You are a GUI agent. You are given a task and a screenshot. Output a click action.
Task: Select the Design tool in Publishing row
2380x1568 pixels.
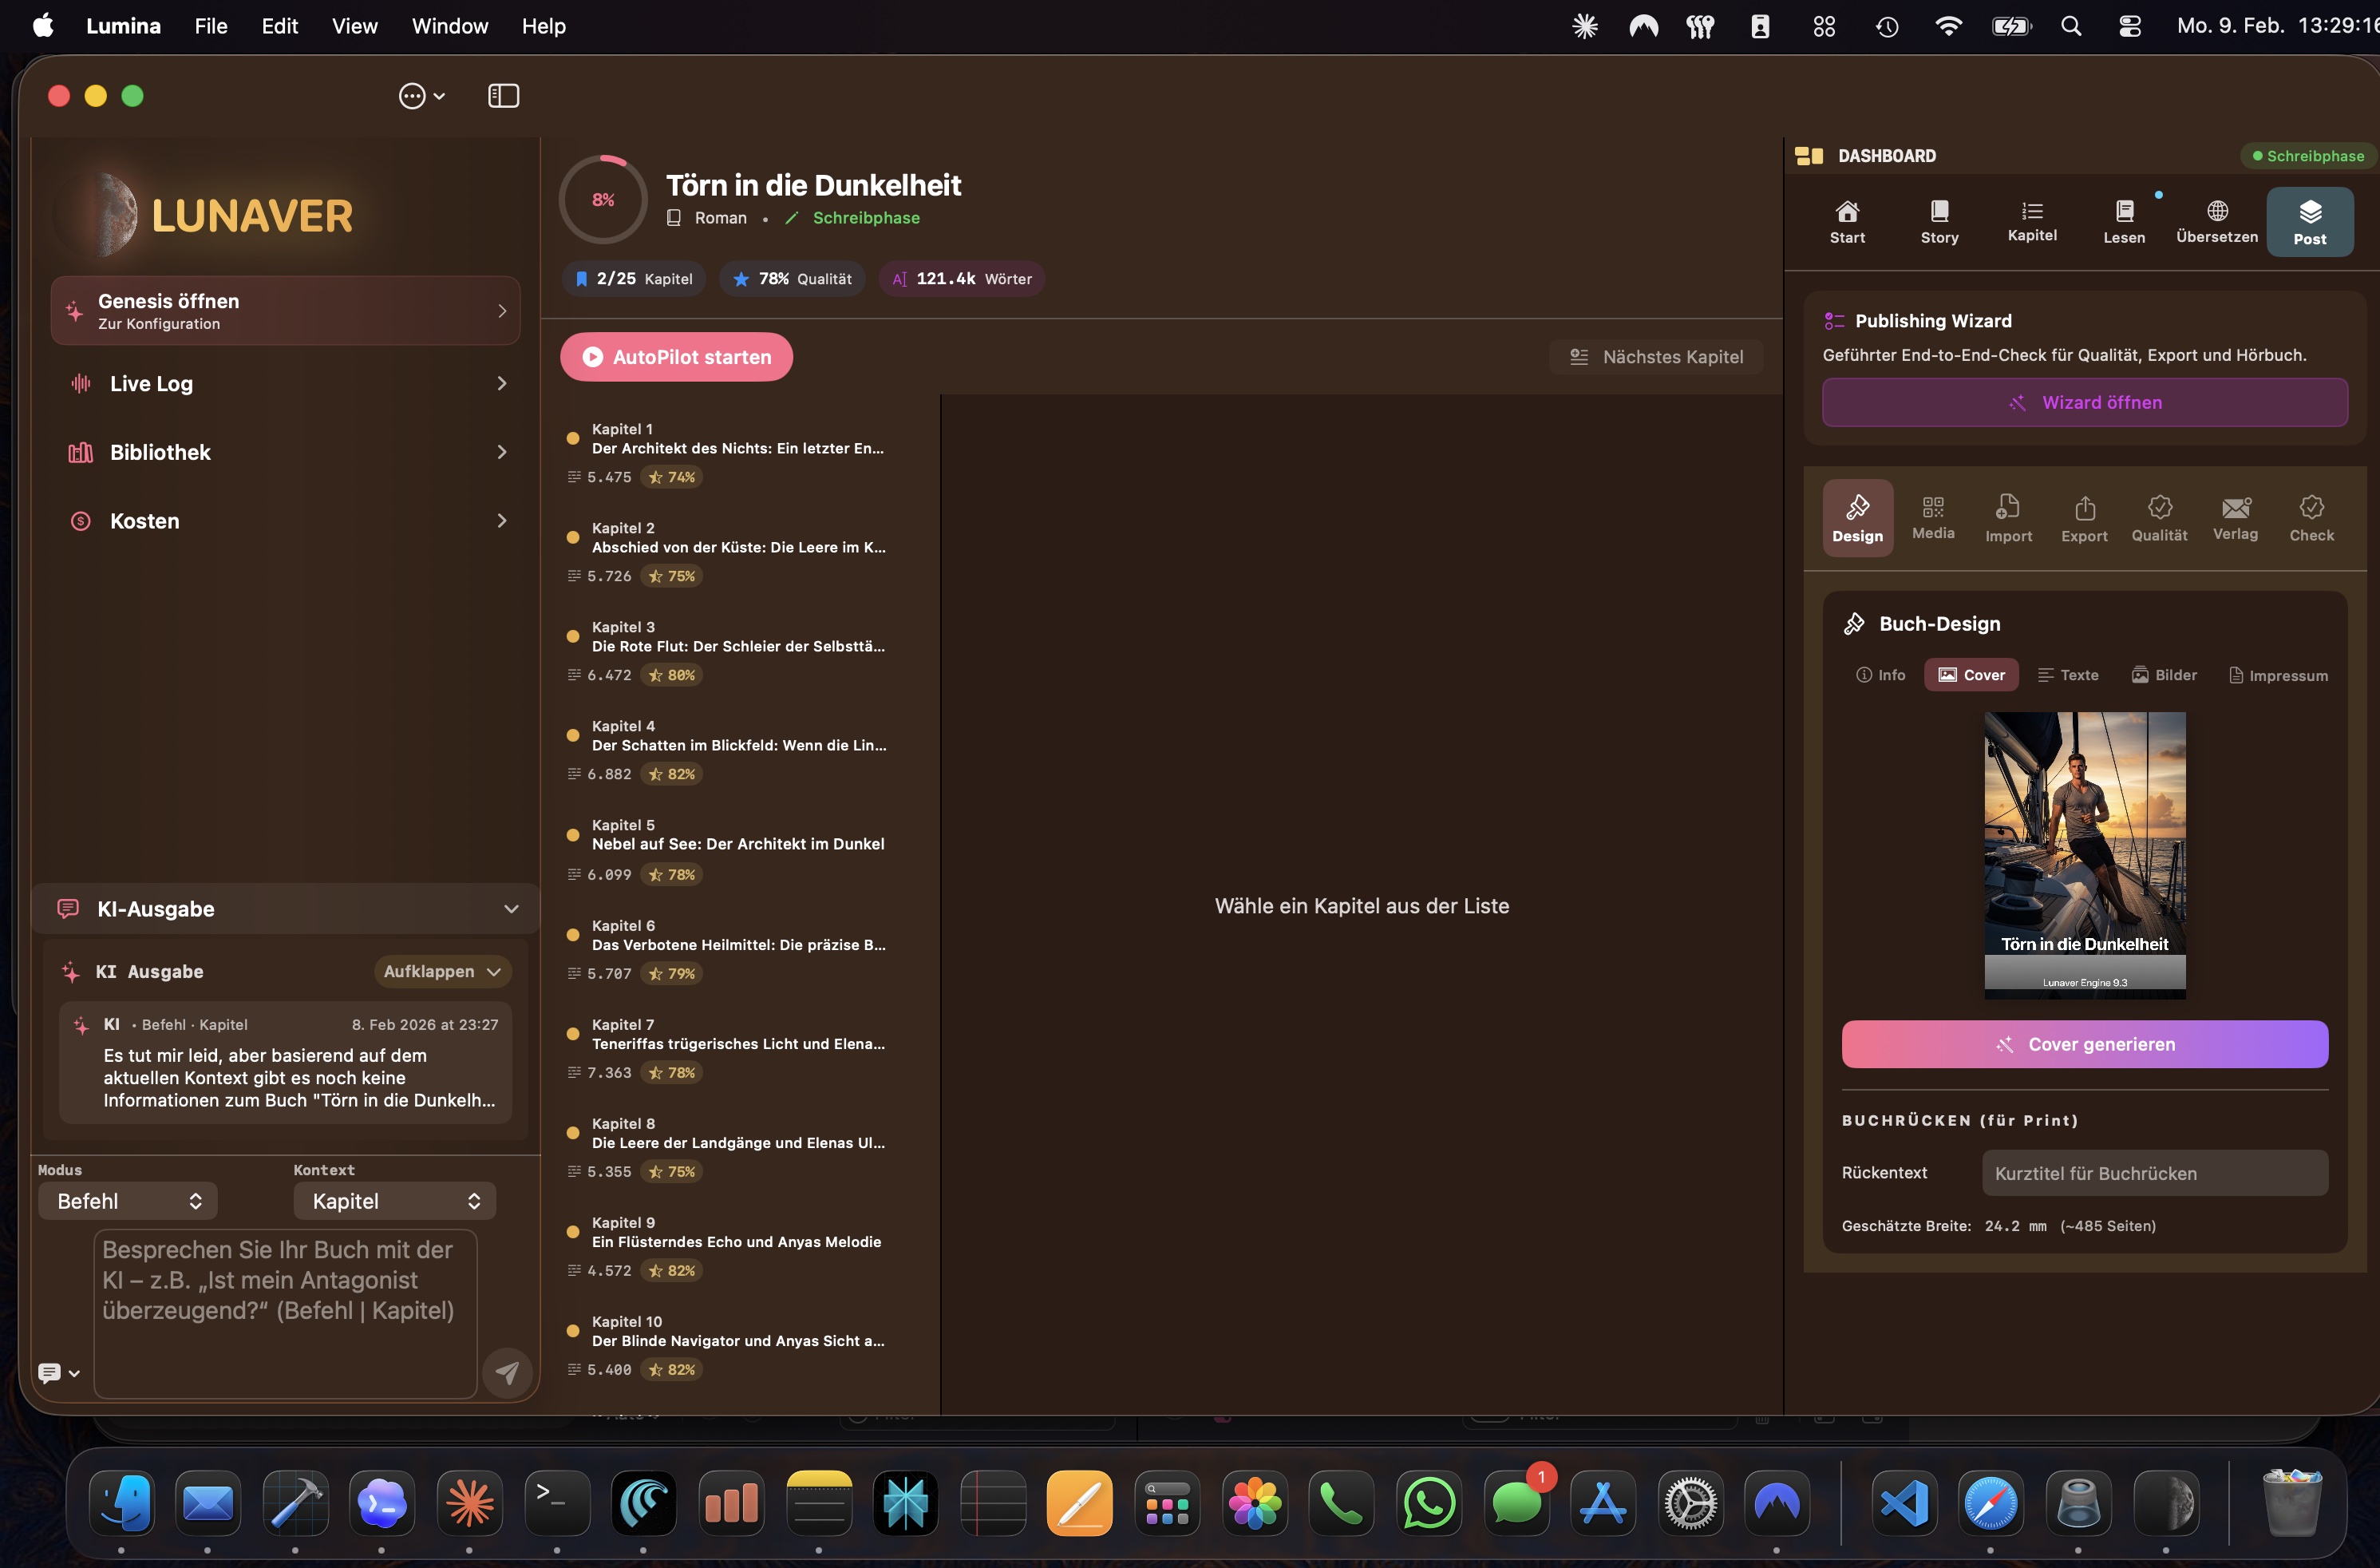point(1857,517)
